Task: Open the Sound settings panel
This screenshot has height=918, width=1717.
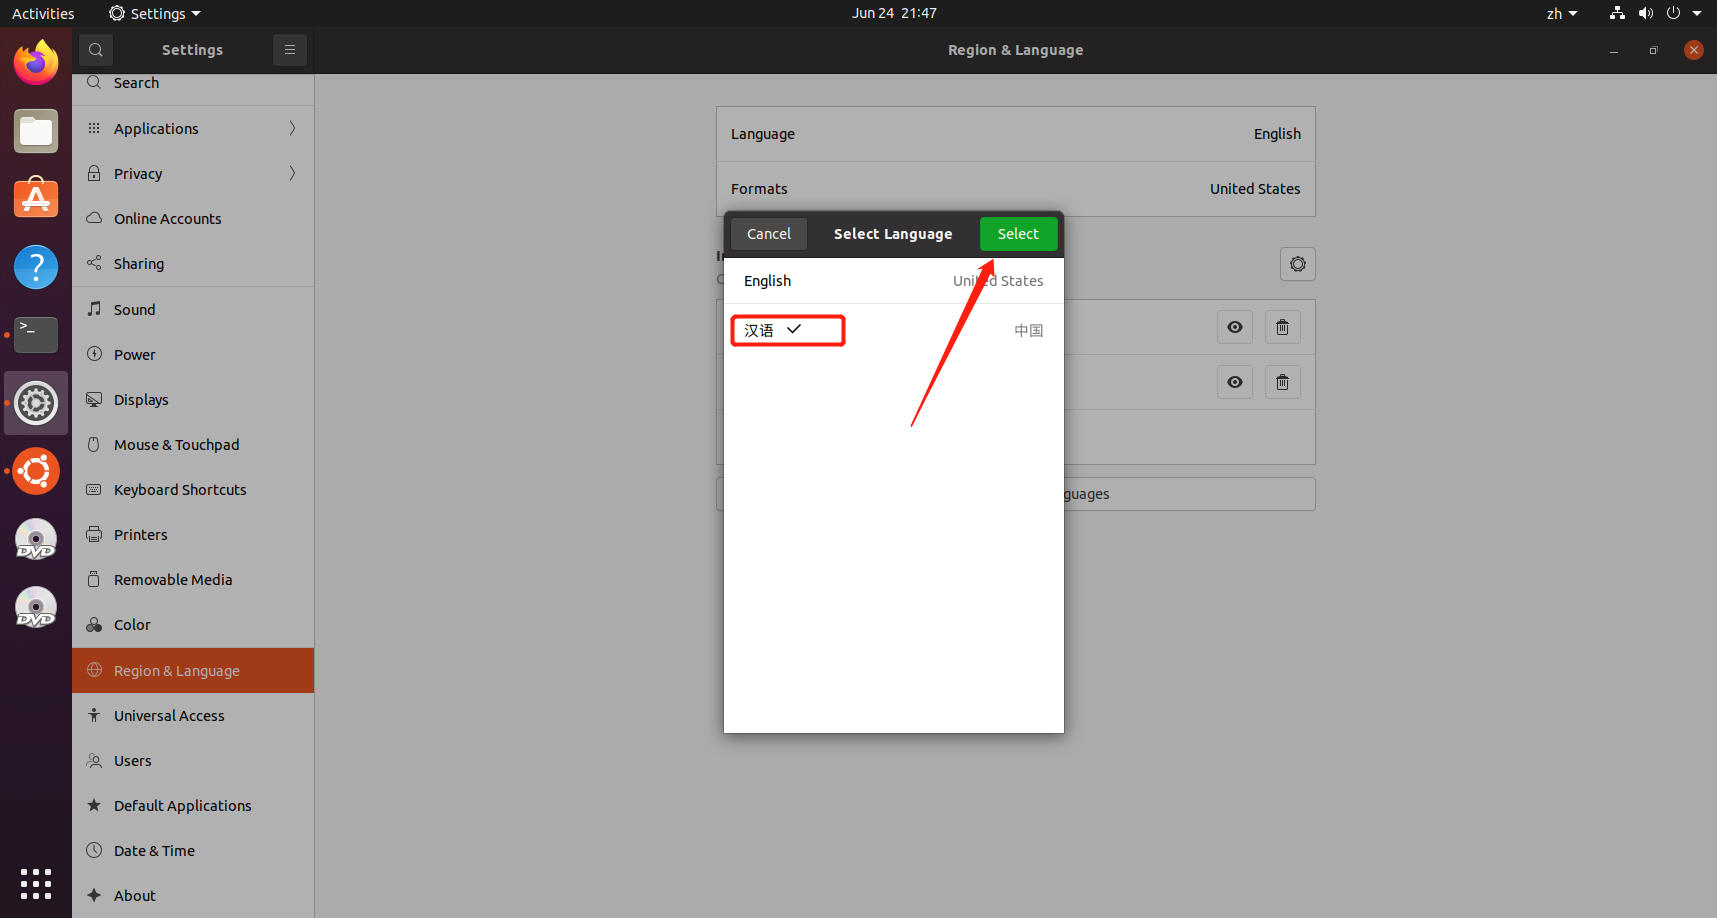Action: tap(135, 310)
